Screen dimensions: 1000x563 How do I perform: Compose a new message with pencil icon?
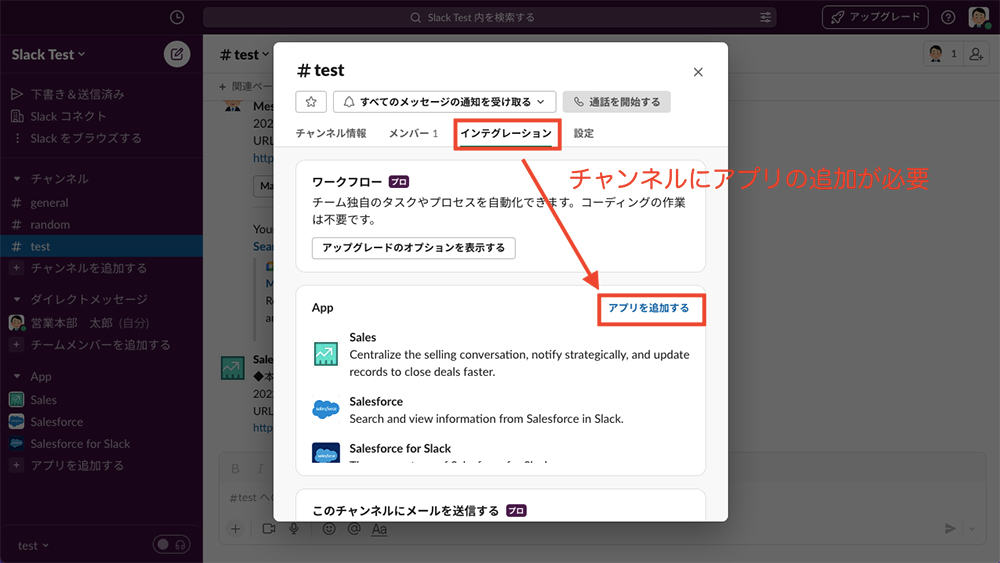point(177,54)
